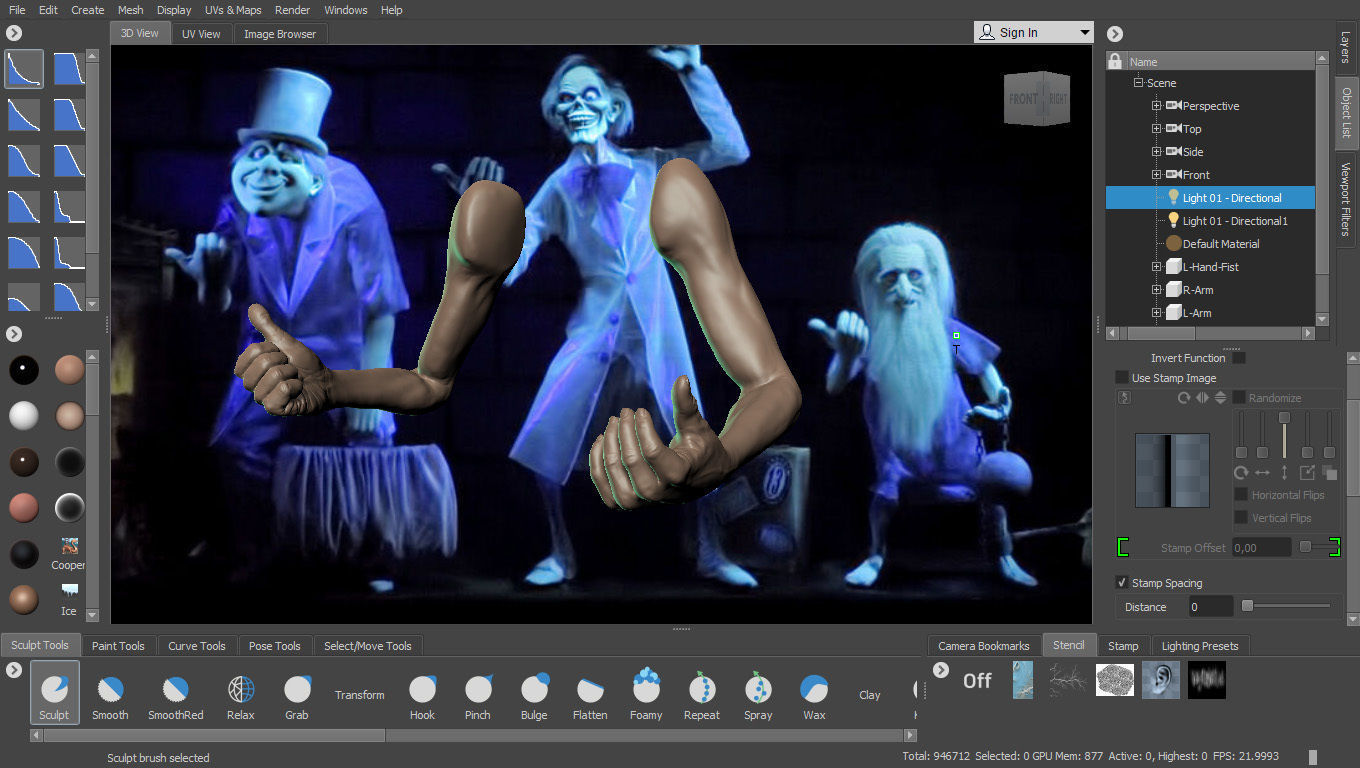Select the Sculpt brush tool
The image size is (1360, 768).
54,693
